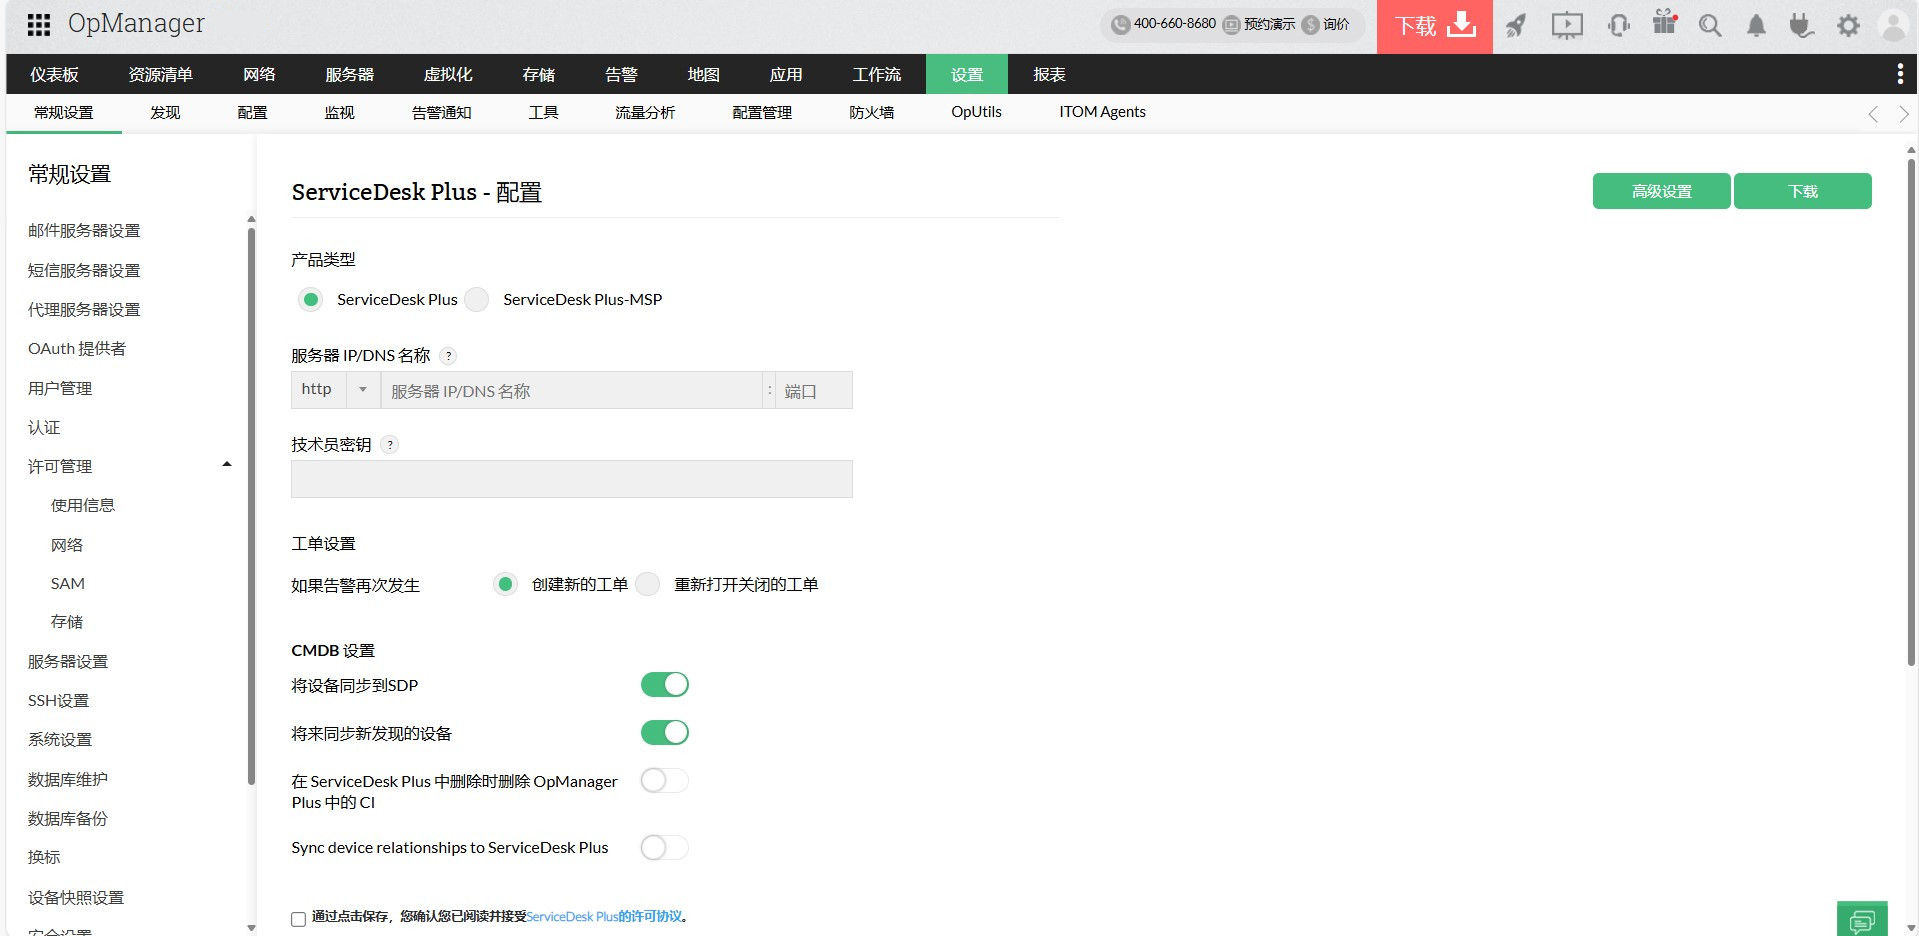
Task: Click the 技术员密钥 input field
Action: pyautogui.click(x=572, y=479)
